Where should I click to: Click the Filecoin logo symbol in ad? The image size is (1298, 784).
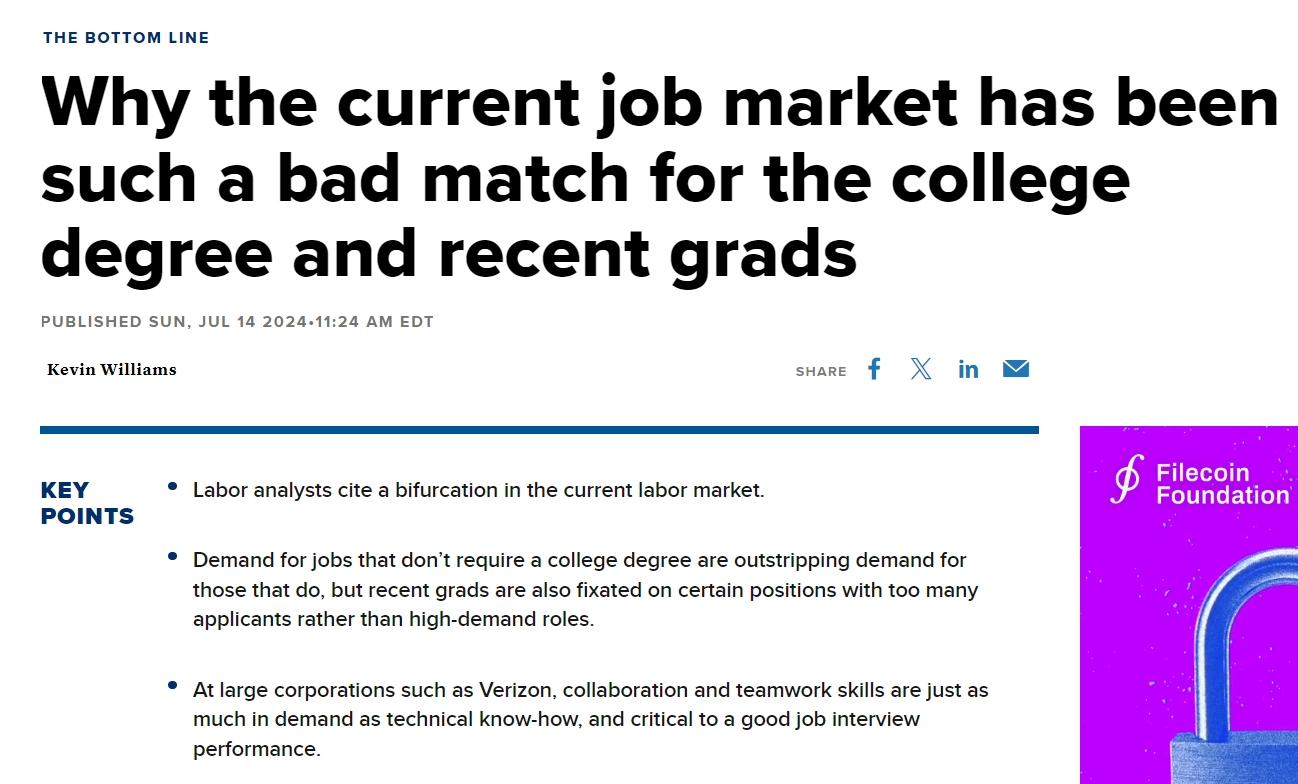1128,479
